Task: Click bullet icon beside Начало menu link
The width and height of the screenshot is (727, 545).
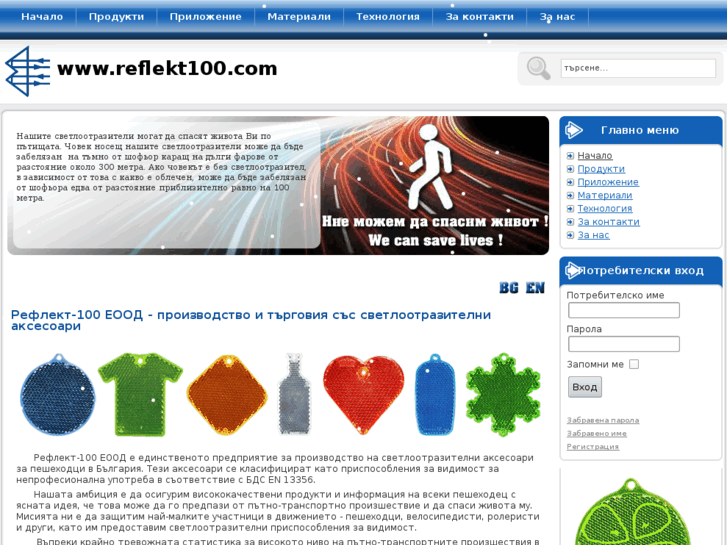Action: (x=570, y=156)
